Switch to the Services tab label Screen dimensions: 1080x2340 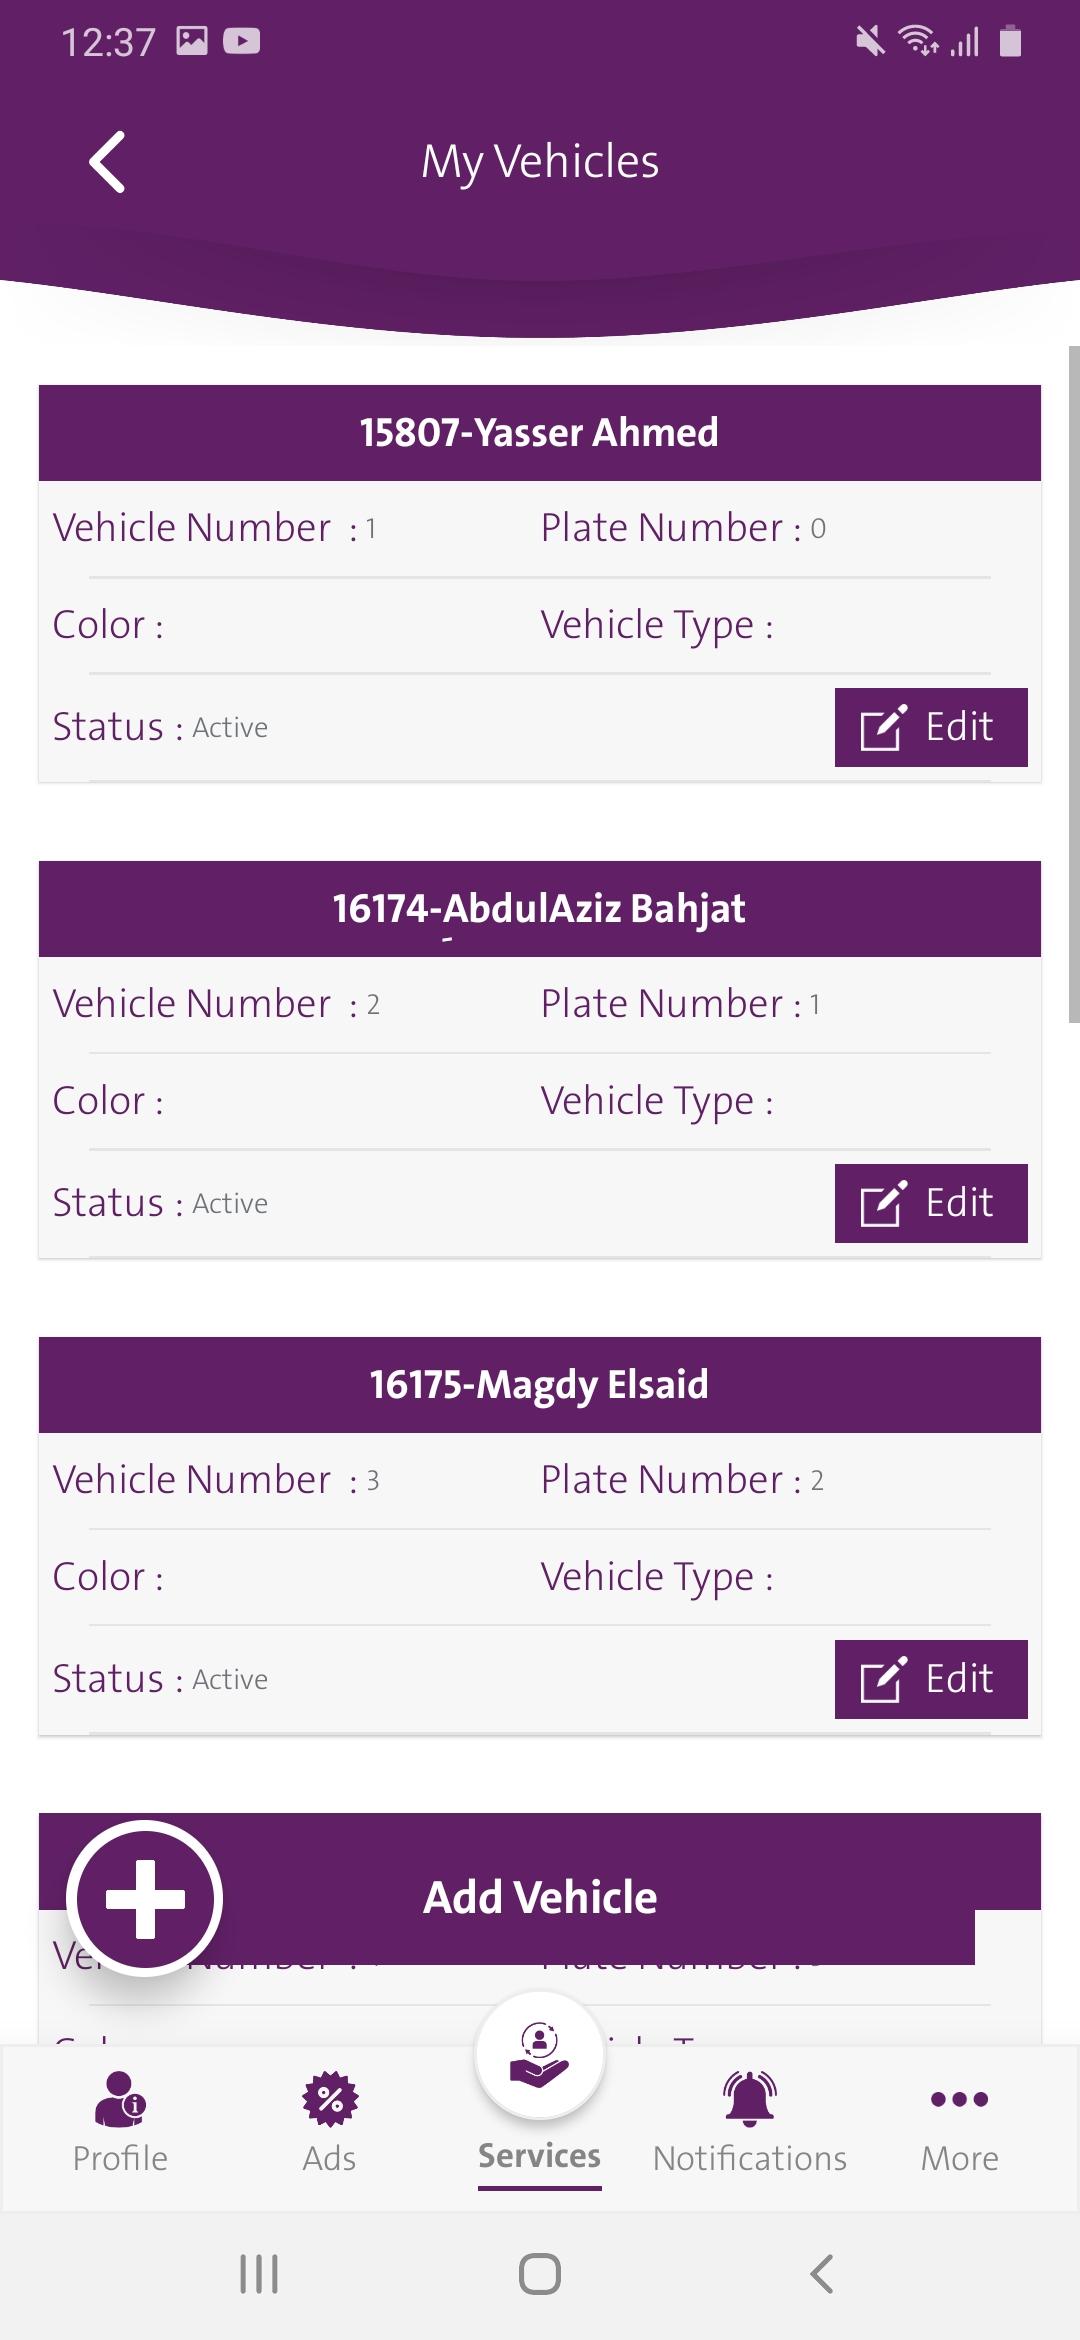pyautogui.click(x=540, y=2156)
